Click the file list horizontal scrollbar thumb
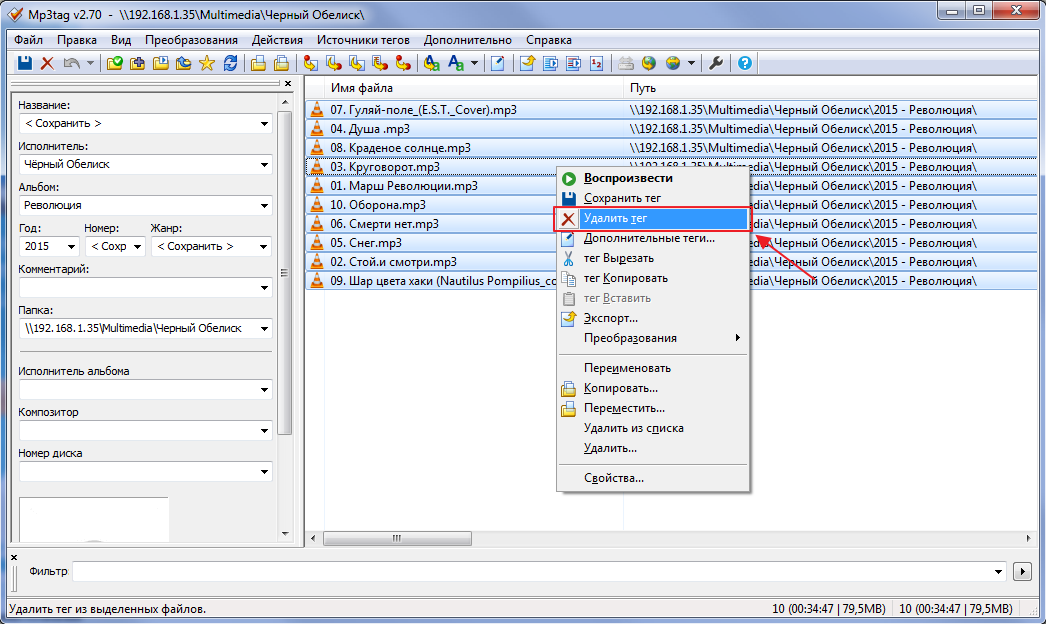This screenshot has height=624, width=1046. (398, 538)
